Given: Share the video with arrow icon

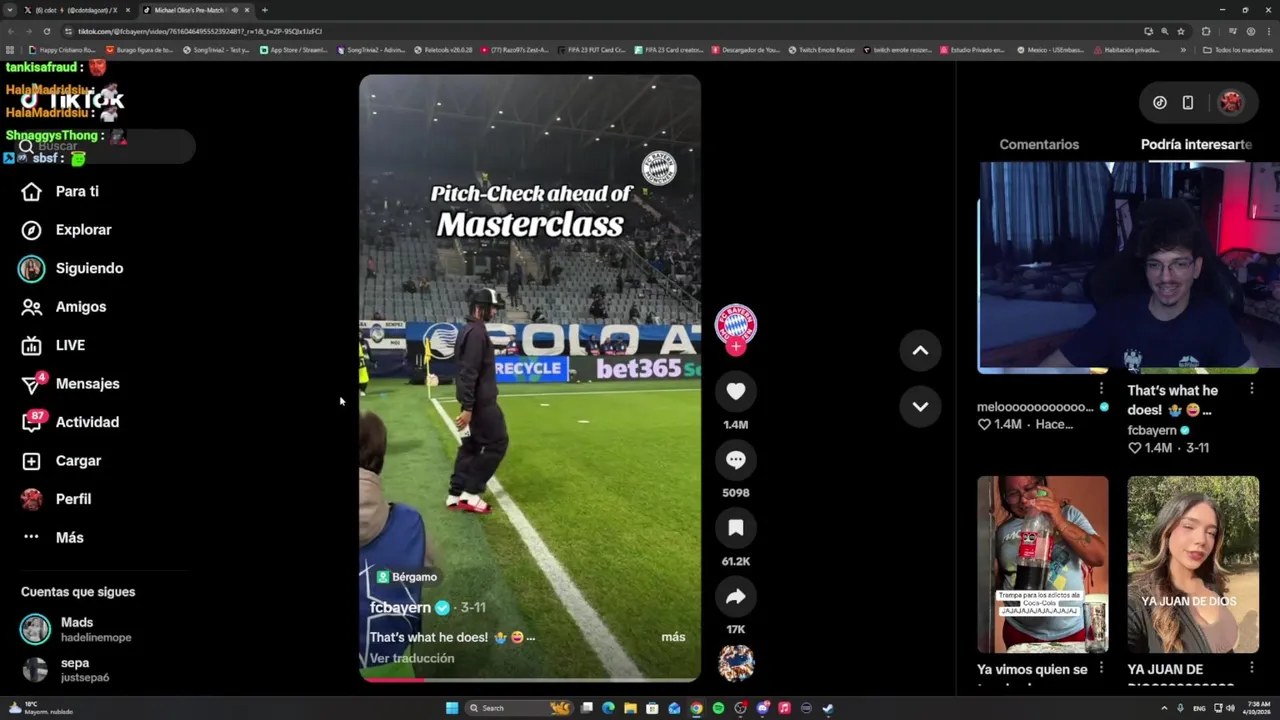Looking at the screenshot, I should (736, 597).
